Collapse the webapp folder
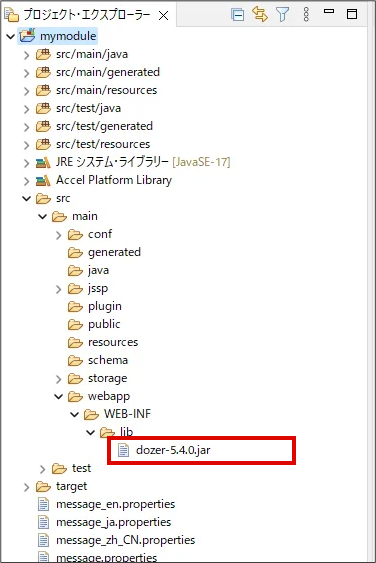376x563 pixels. pyautogui.click(x=59, y=396)
